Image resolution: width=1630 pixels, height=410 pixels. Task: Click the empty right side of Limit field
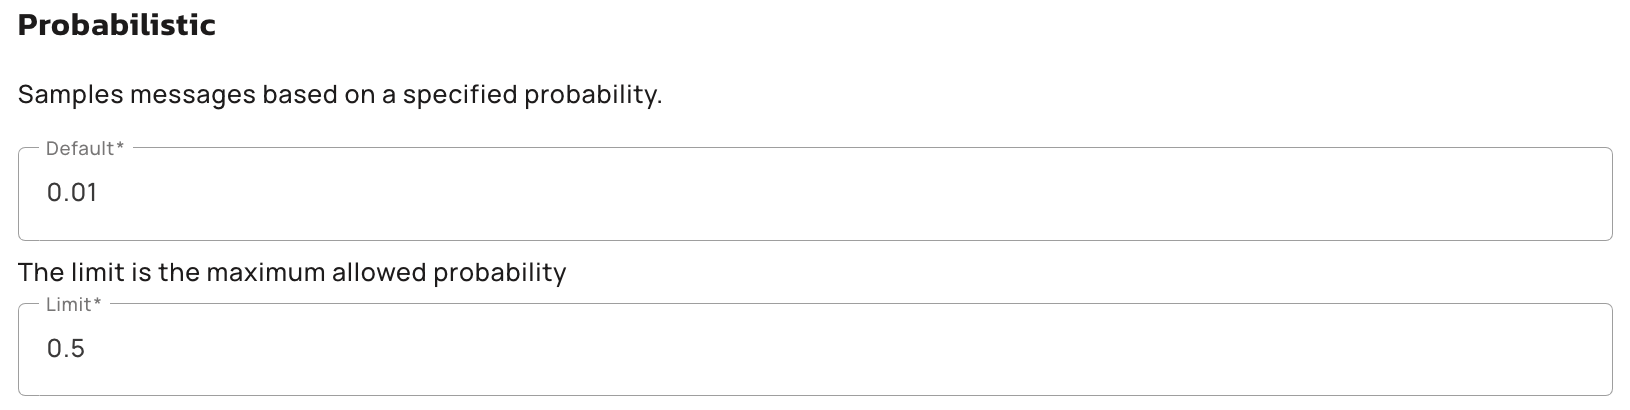click(x=1400, y=349)
